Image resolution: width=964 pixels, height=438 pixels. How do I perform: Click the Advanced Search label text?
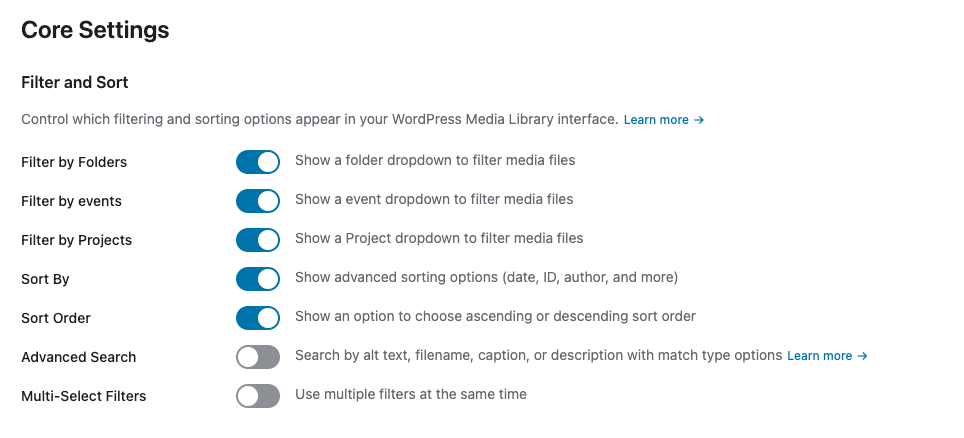tap(78, 357)
